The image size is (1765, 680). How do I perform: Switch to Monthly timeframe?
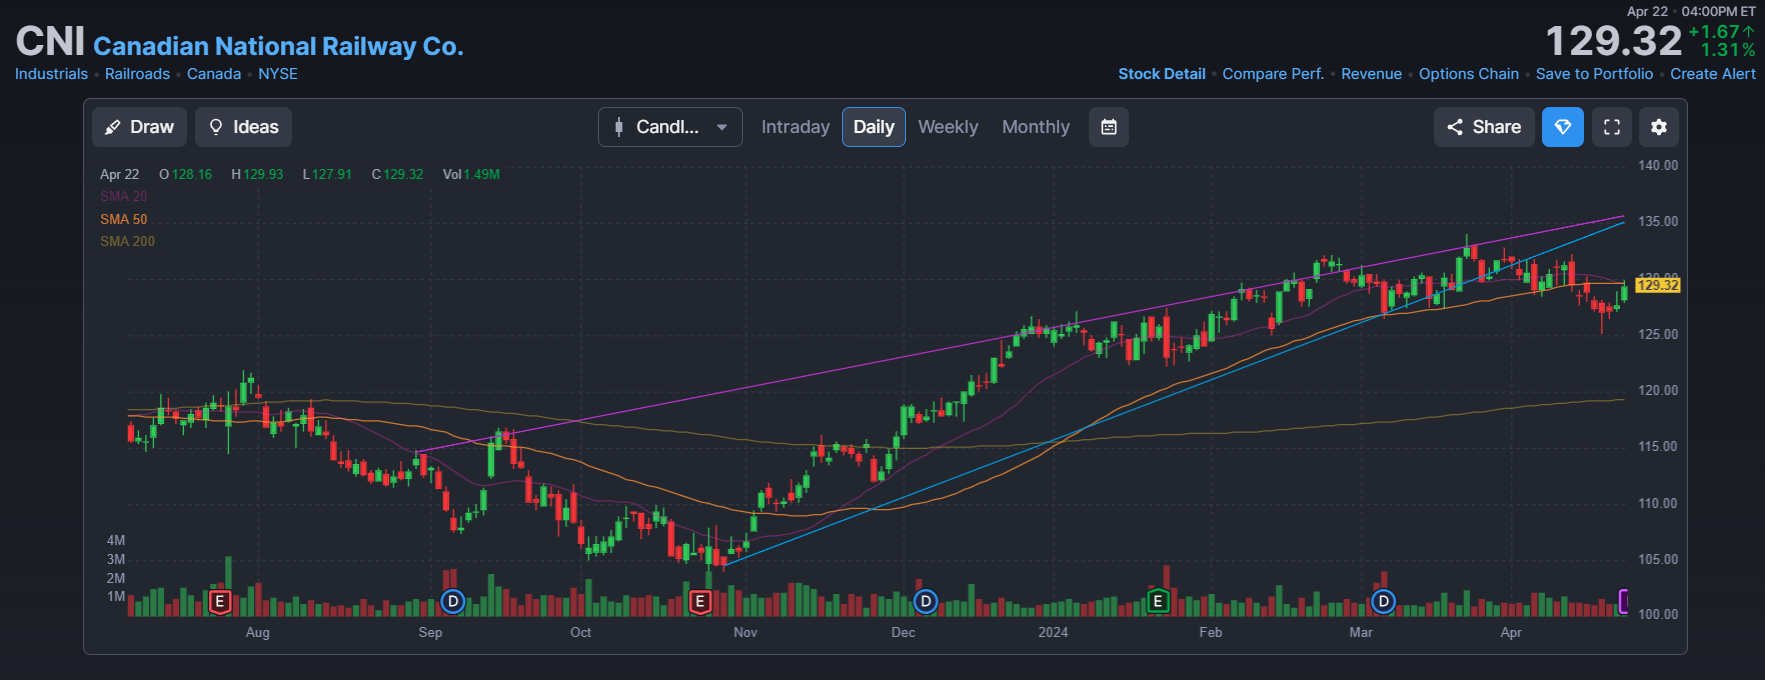coord(1036,127)
